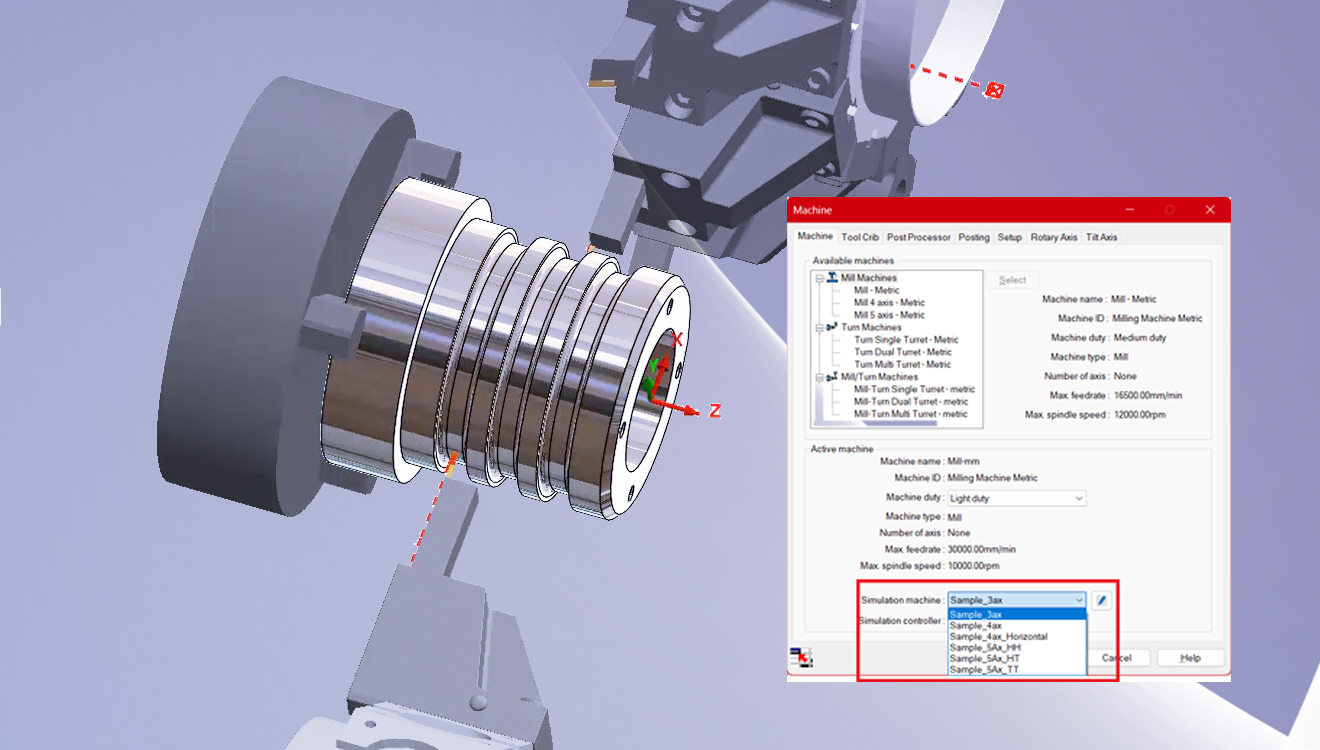Collapse the Mill/Turn Machines tree node

click(819, 377)
